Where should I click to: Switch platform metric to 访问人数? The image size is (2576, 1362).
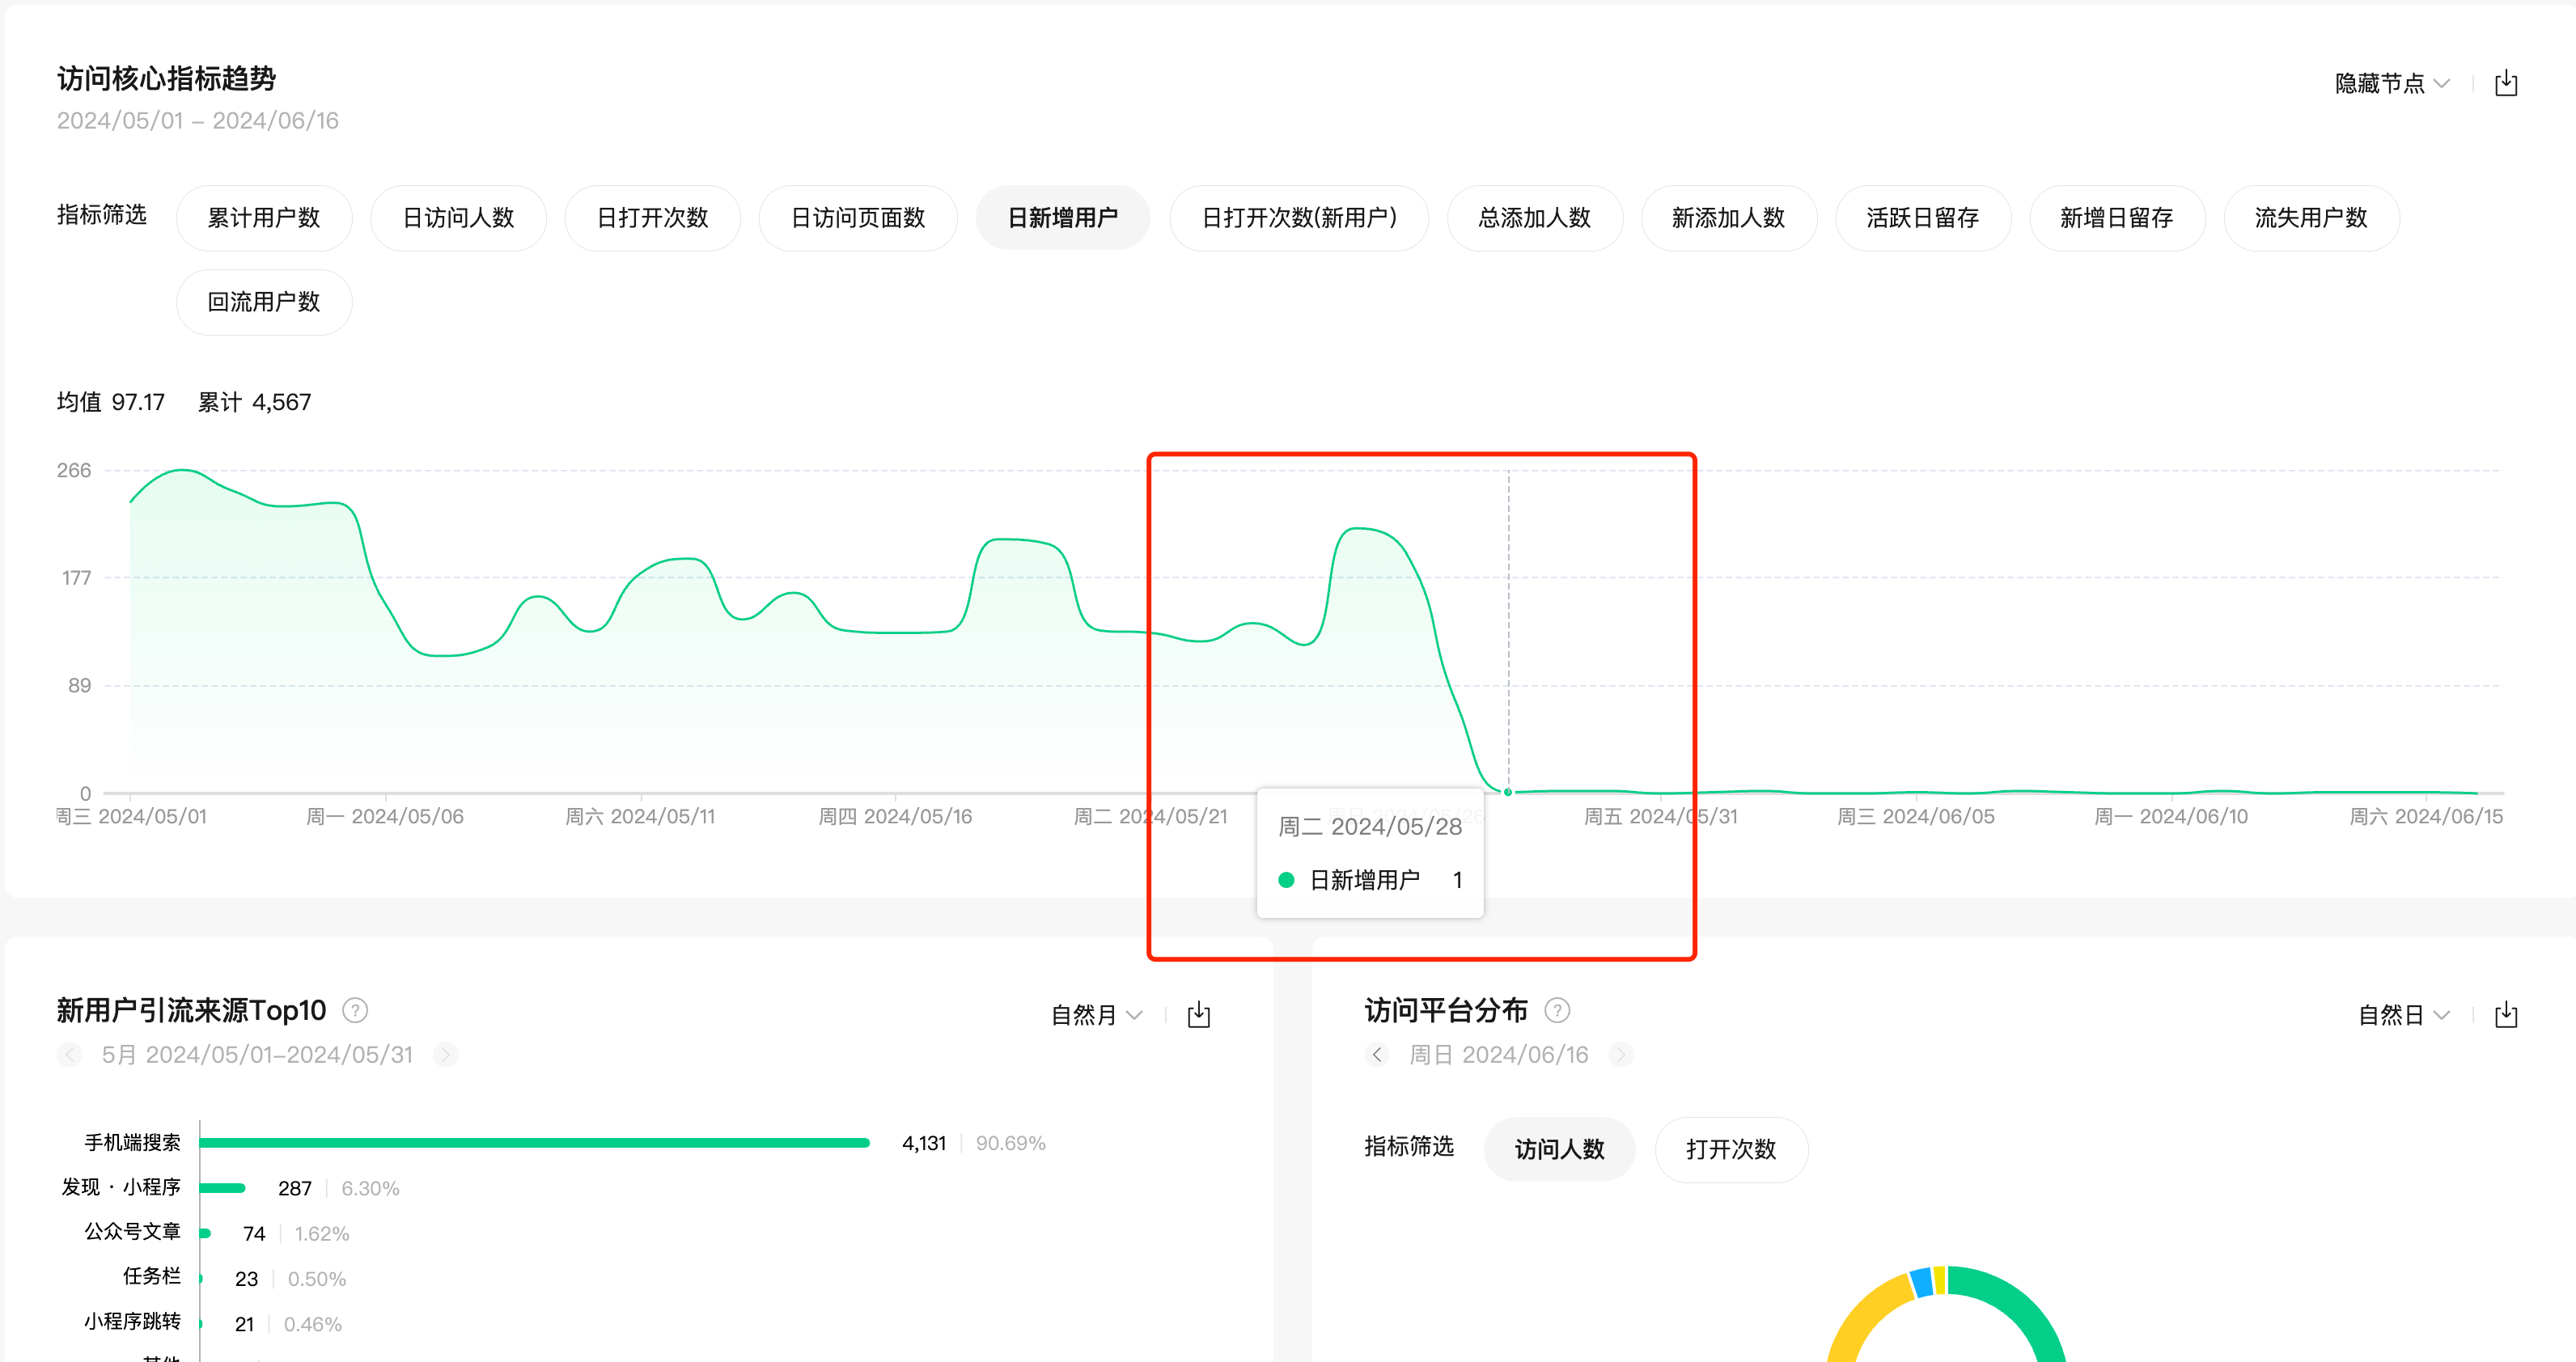1559,1149
